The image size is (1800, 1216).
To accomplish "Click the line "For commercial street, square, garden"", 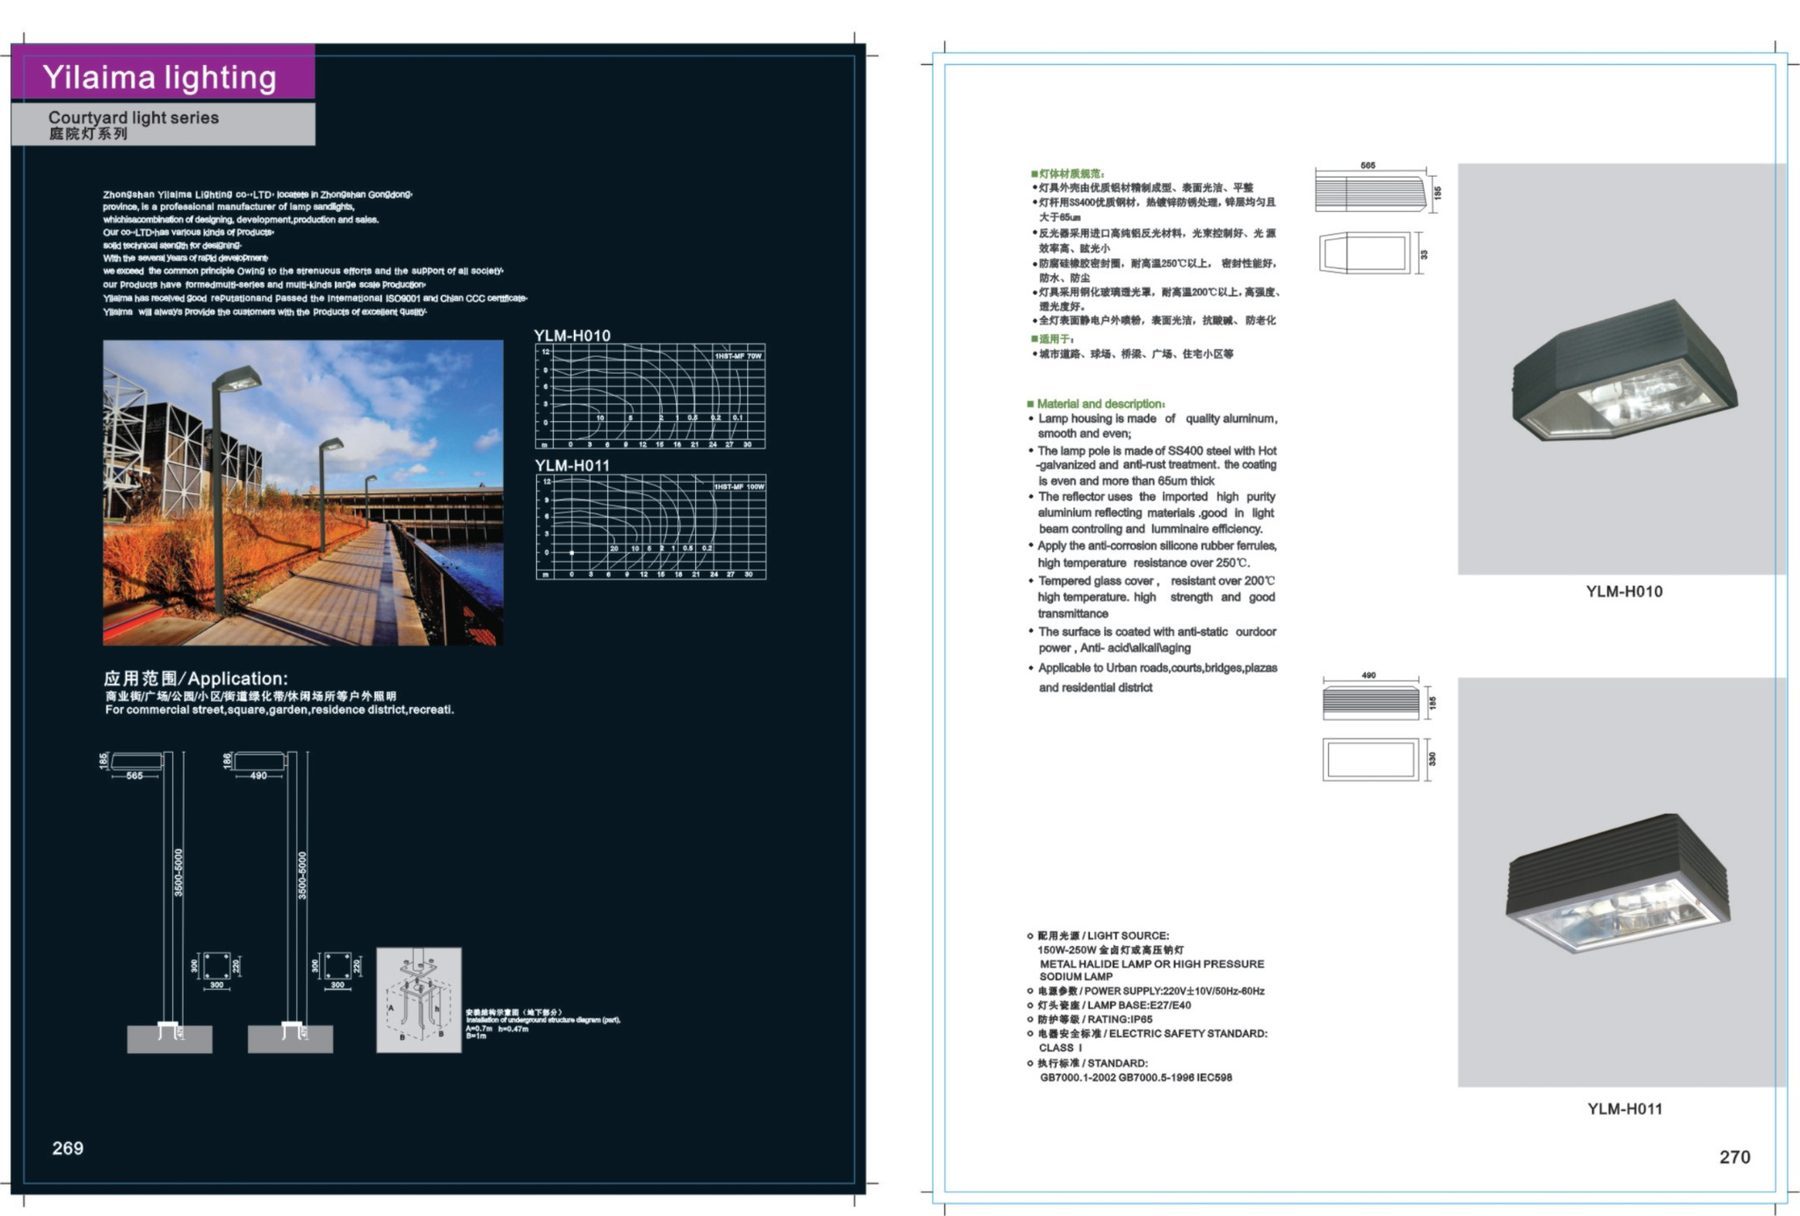I will (x=280, y=710).
